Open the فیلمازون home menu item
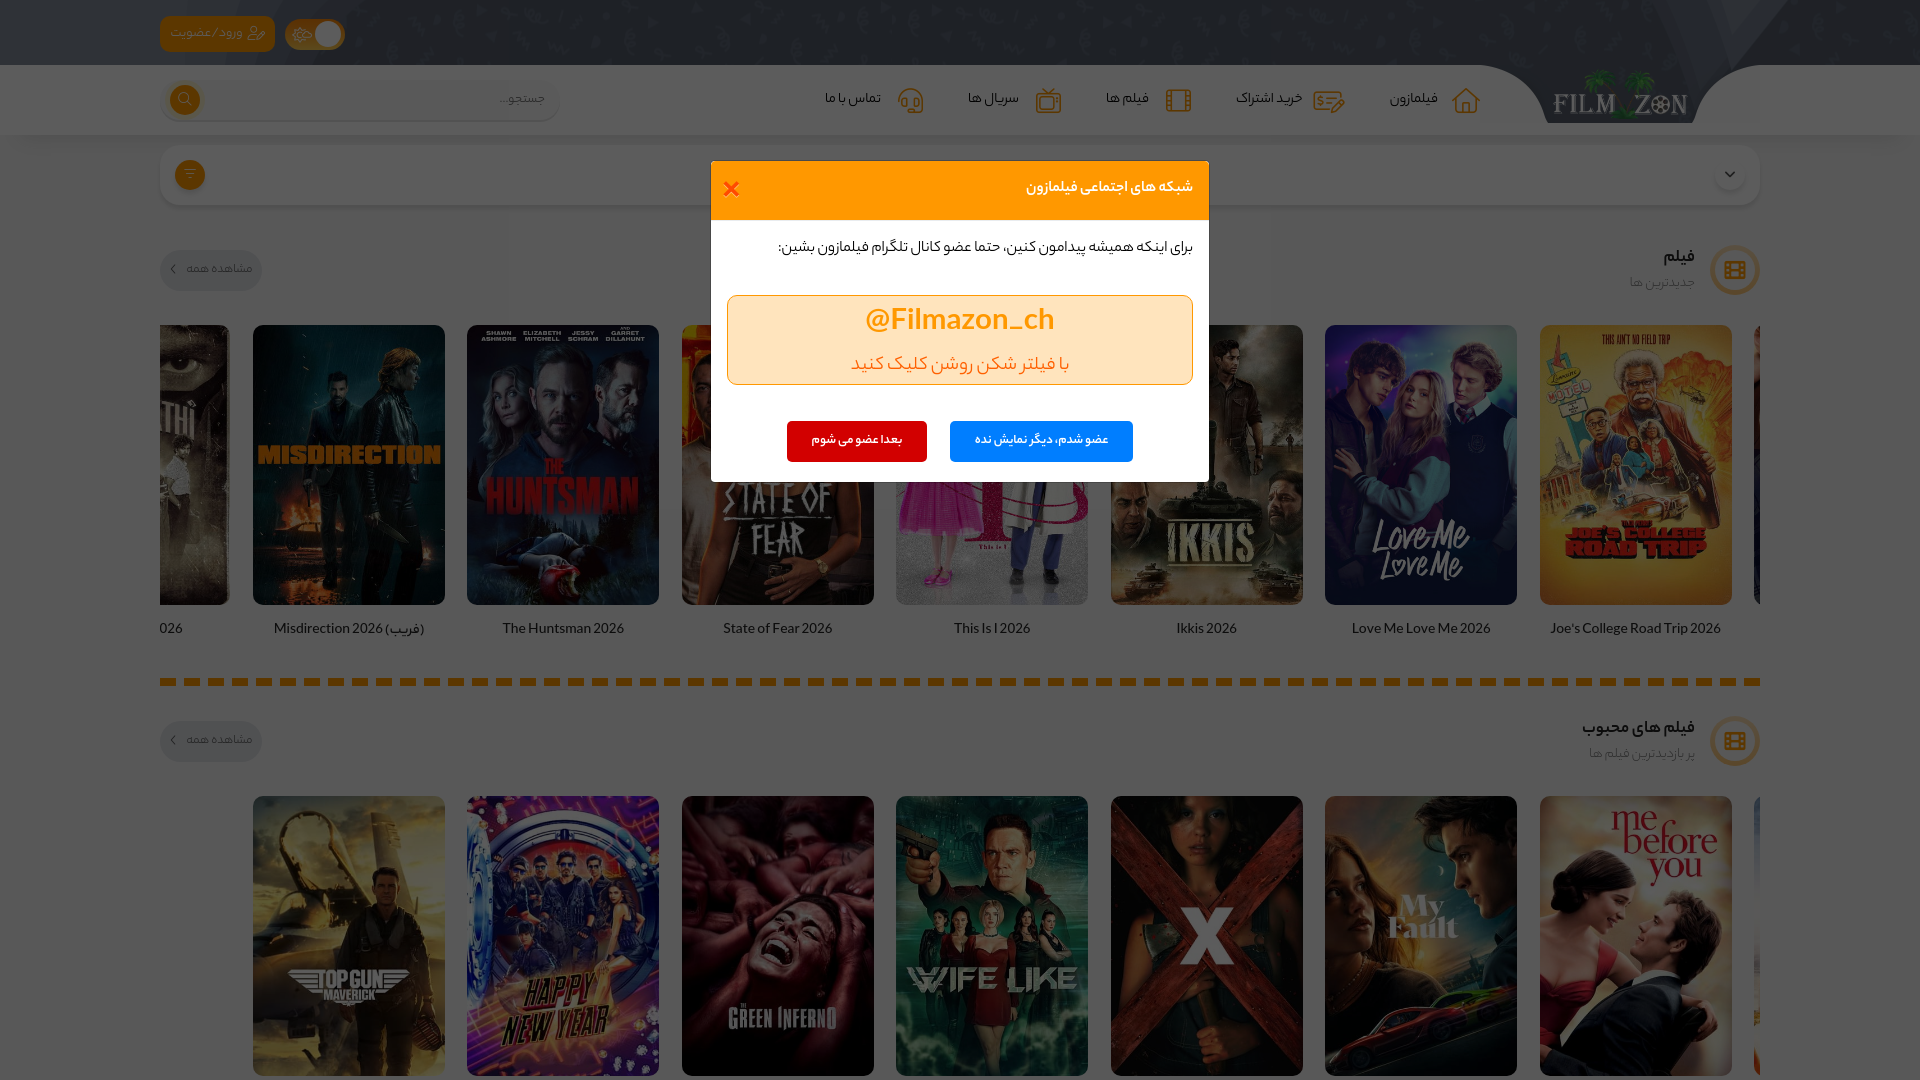The height and width of the screenshot is (1080, 1920). point(1413,99)
